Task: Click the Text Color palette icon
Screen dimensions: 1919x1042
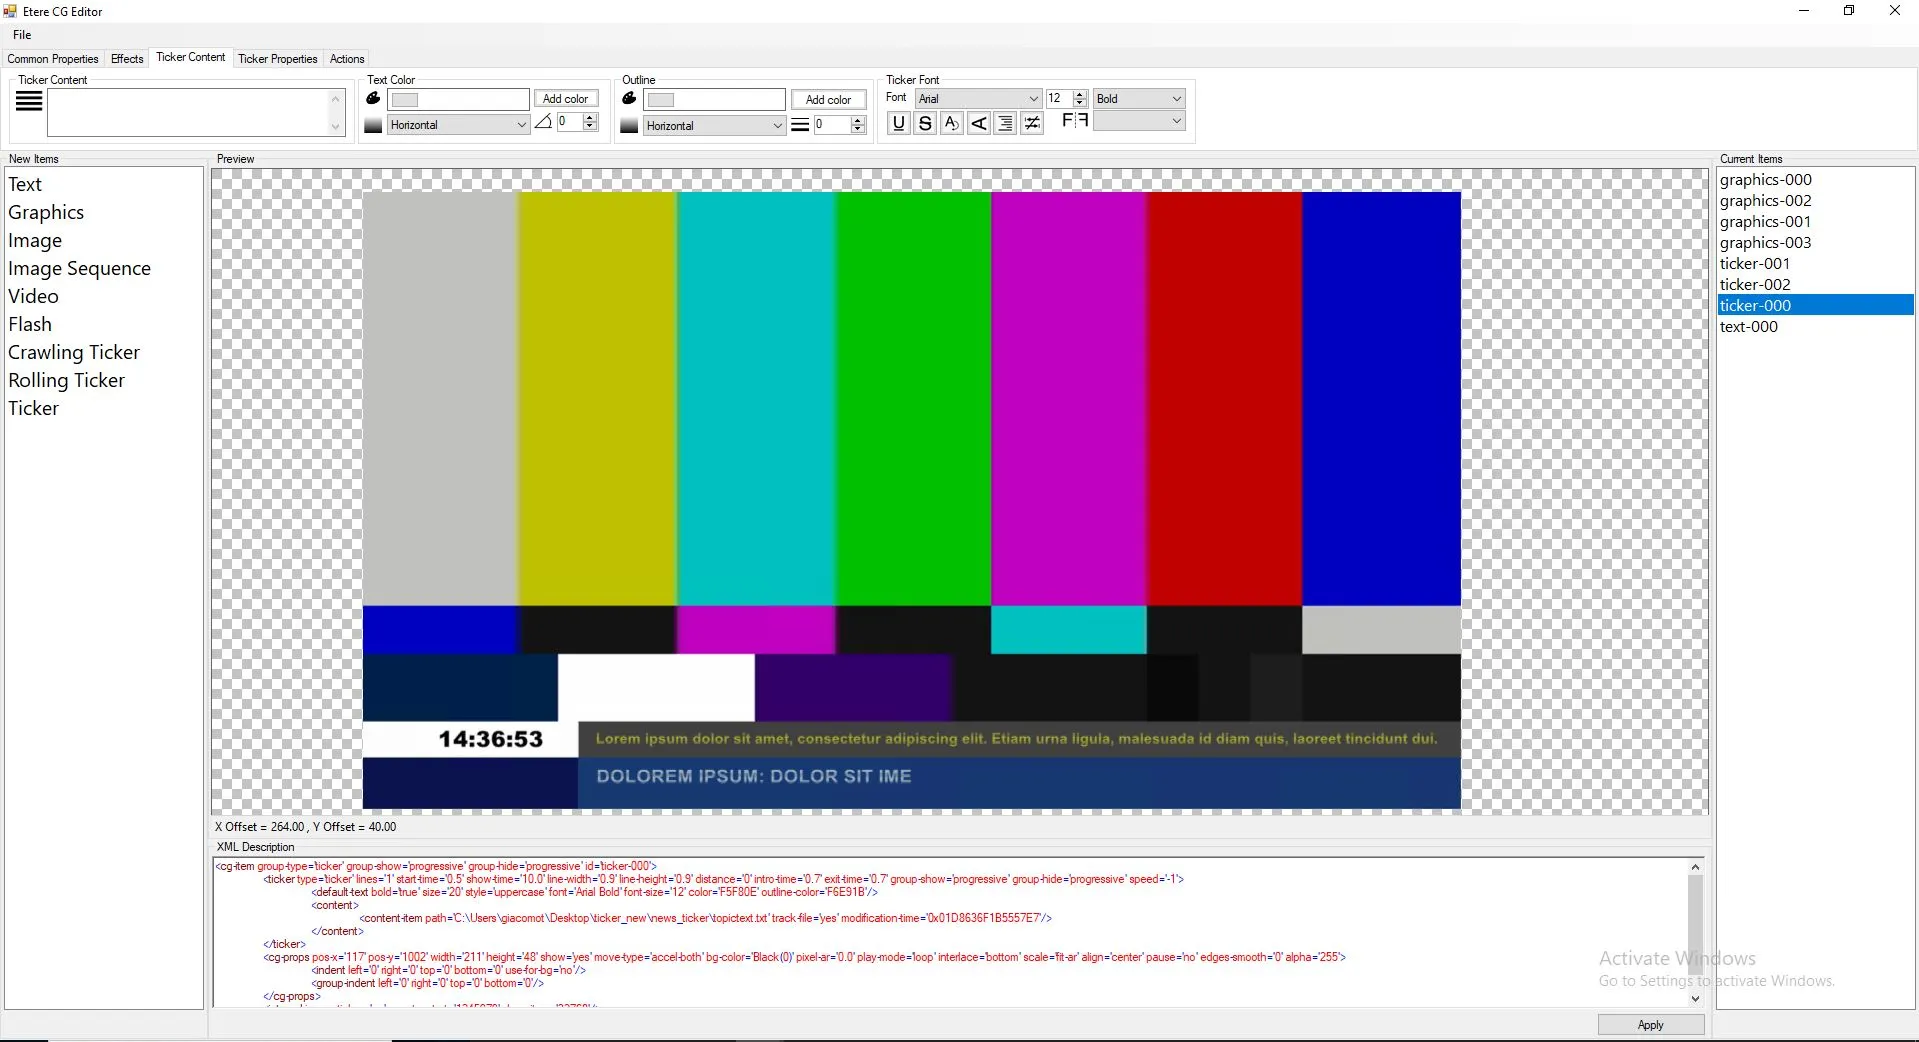Action: [373, 98]
